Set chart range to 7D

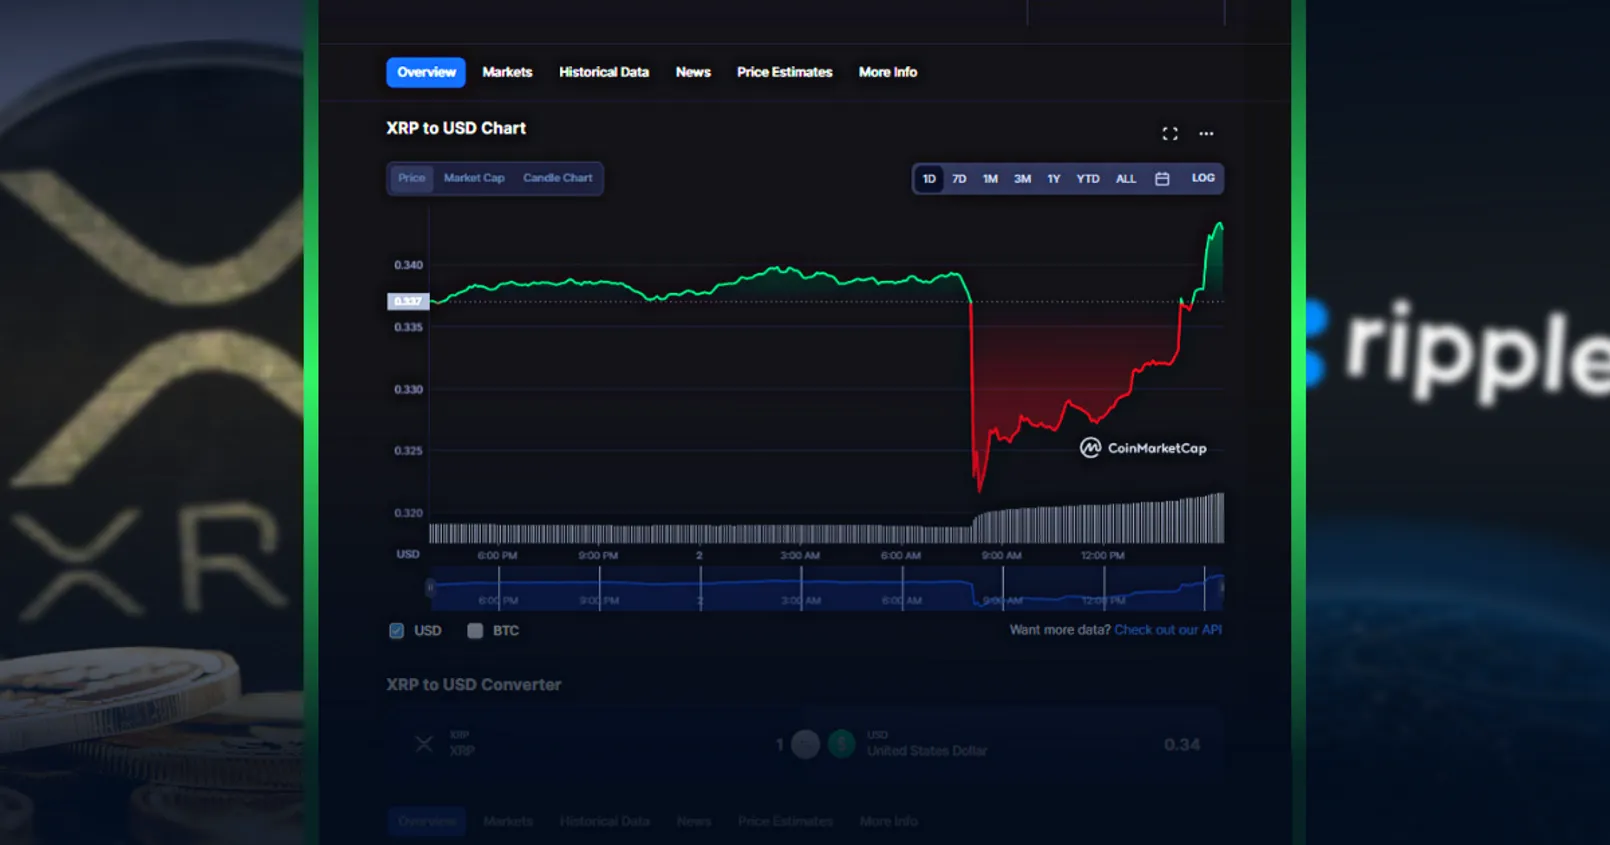click(x=959, y=179)
